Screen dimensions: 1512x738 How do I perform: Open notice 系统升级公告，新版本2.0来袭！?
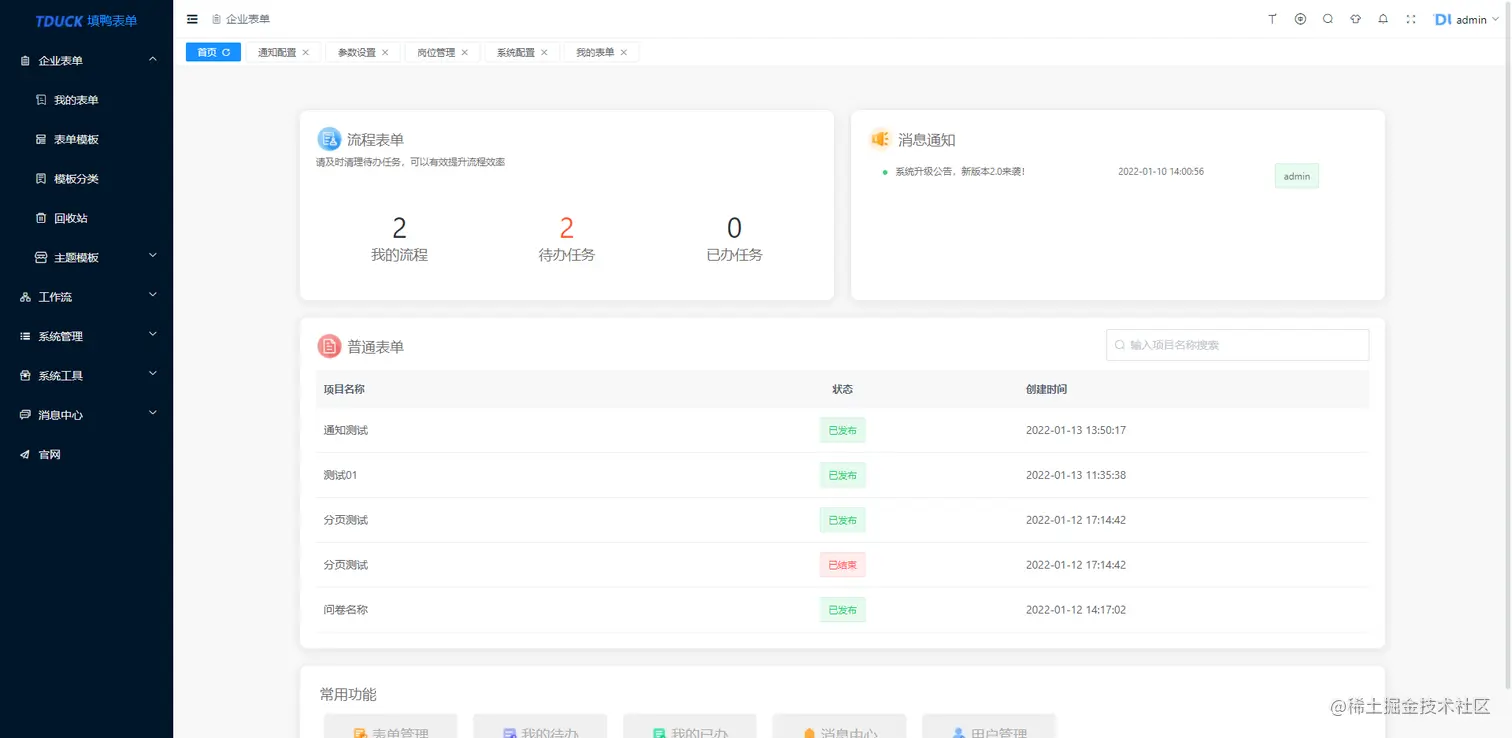point(960,172)
